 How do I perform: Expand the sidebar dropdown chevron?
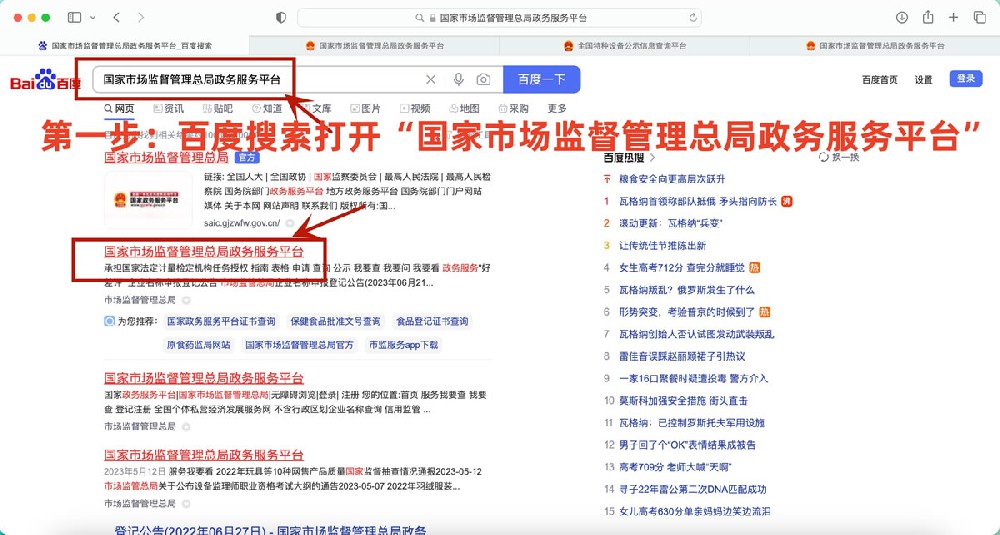tap(93, 18)
